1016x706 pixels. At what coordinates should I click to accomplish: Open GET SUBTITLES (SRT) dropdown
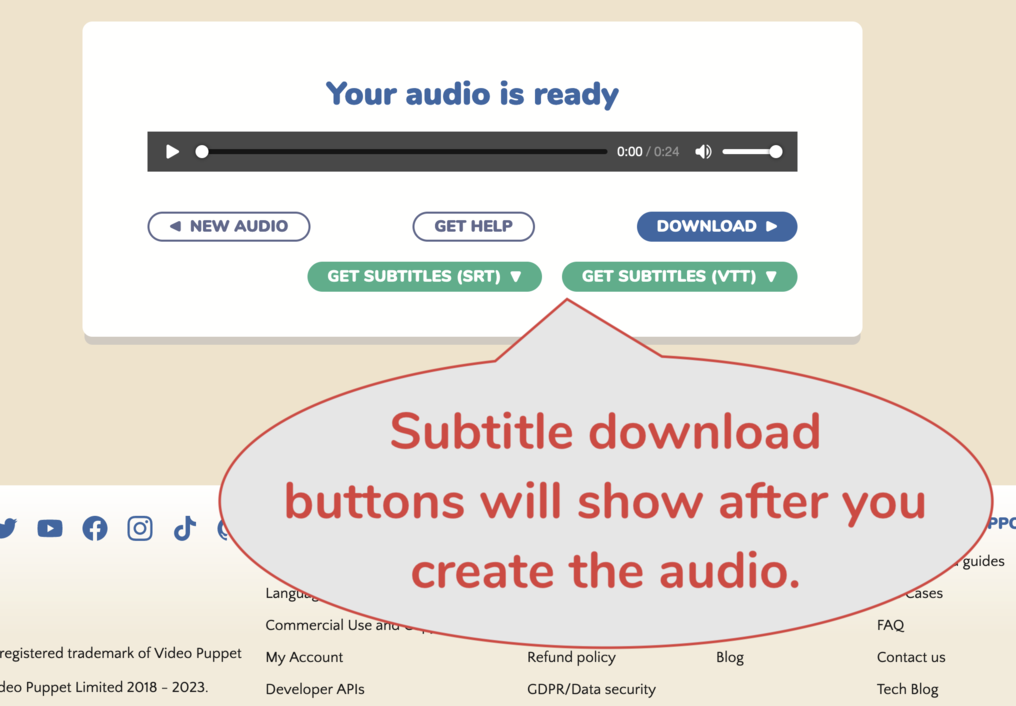click(x=424, y=277)
